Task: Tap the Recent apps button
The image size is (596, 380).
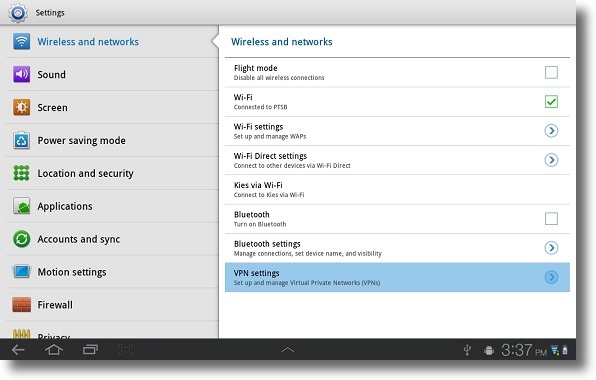Action: 90,350
